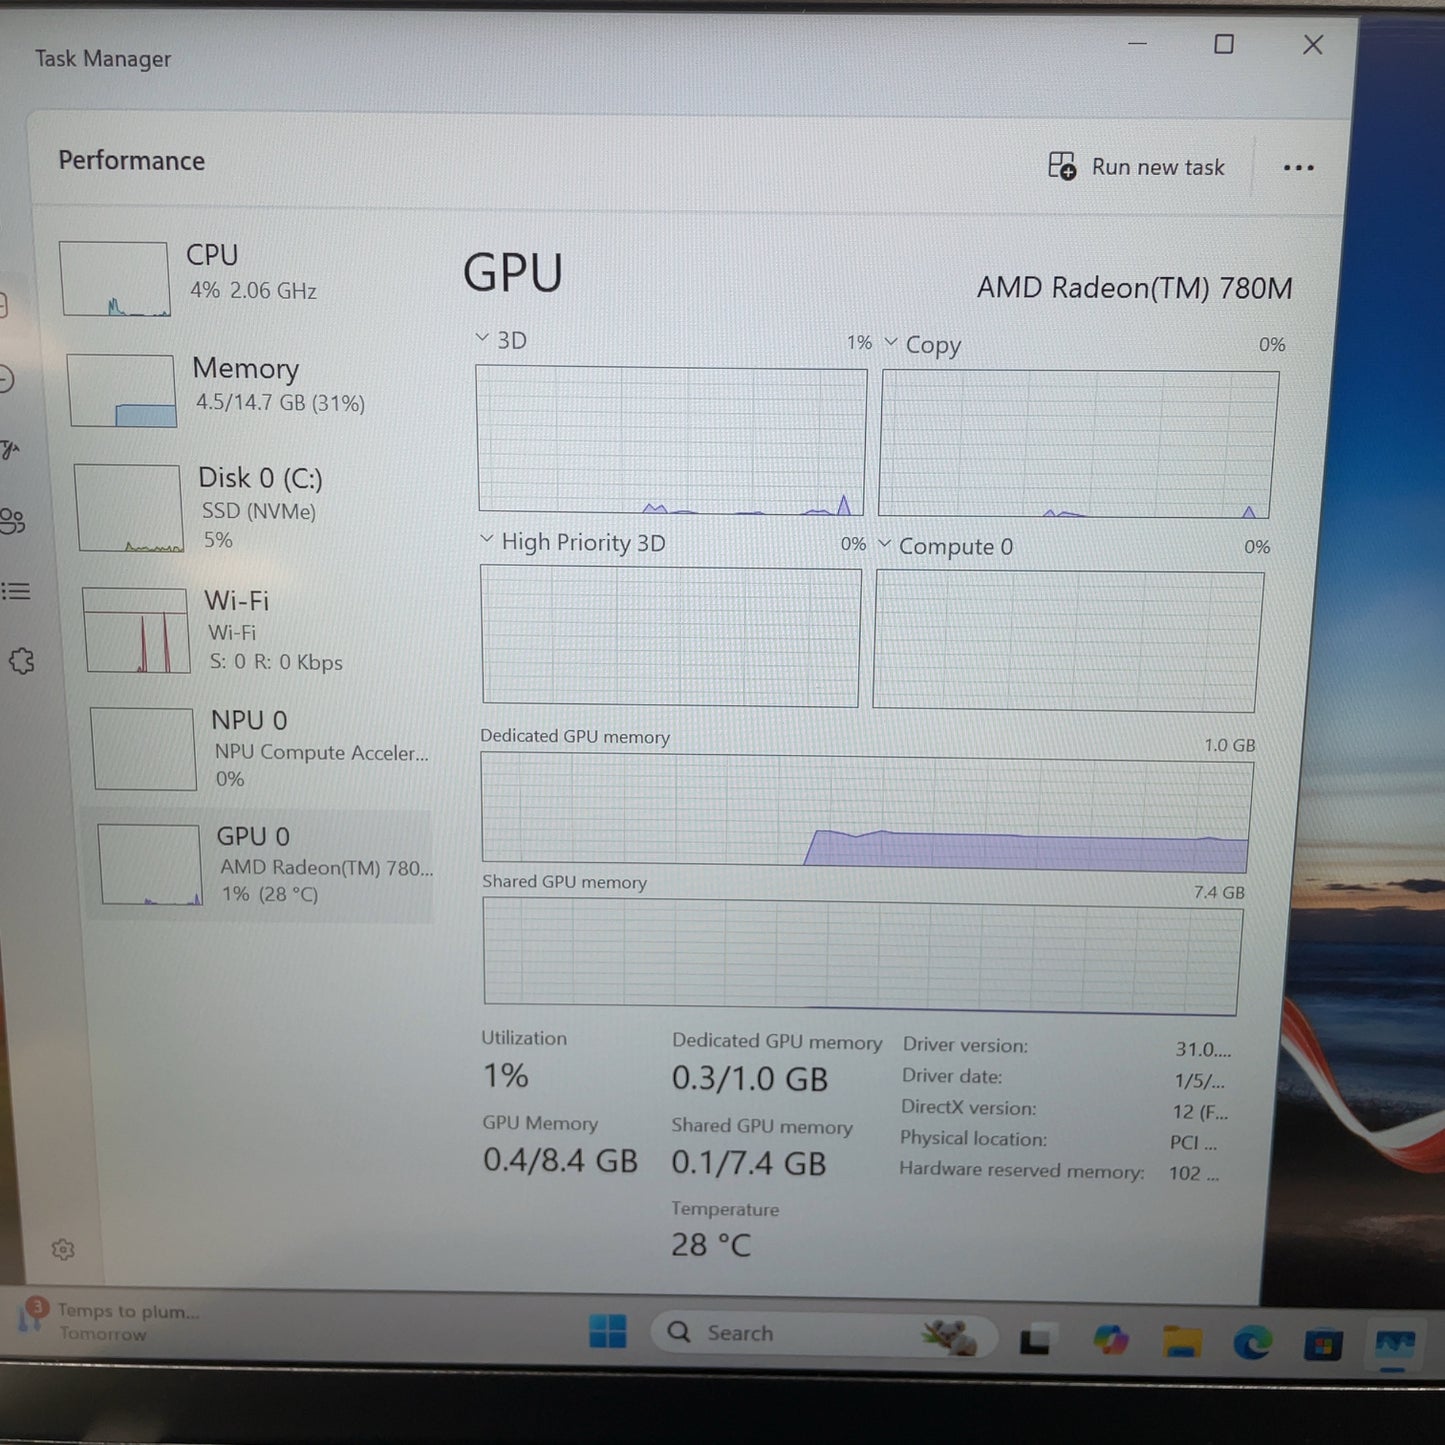Viewport: 1445px width, 1445px height.
Task: Click the 3D engine usage graph
Action: 671,441
